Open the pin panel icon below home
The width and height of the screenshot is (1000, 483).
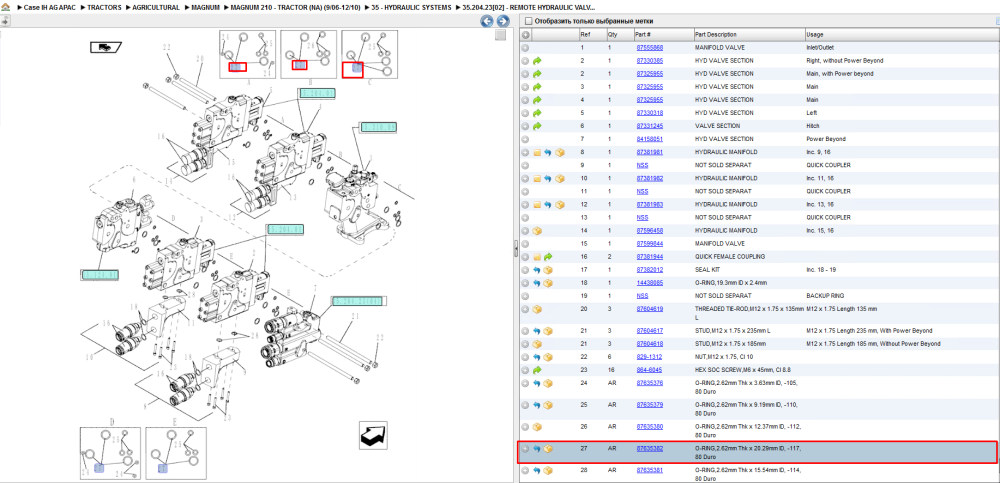5,21
